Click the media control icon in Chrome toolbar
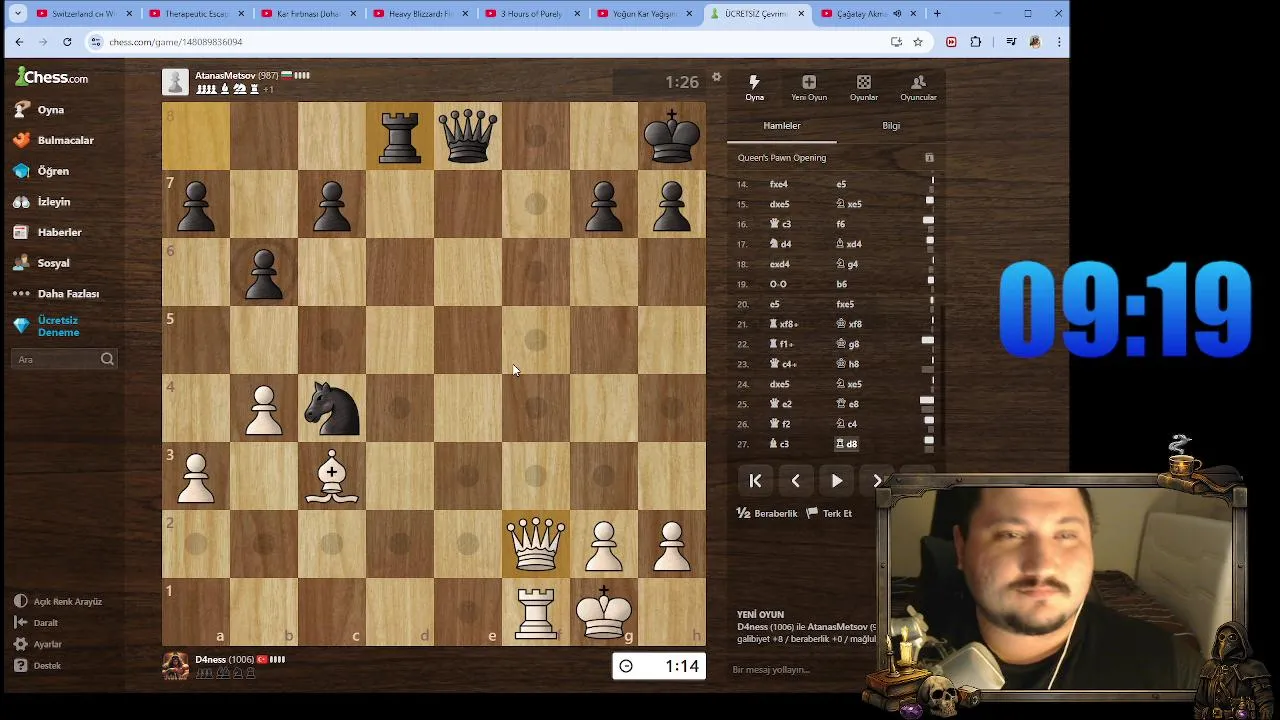The image size is (1280, 720). point(1012,42)
